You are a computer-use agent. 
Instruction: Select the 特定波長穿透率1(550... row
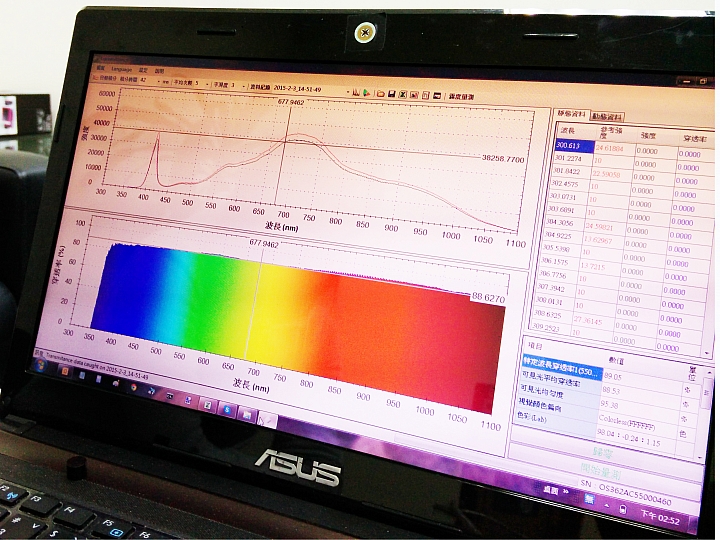point(561,368)
